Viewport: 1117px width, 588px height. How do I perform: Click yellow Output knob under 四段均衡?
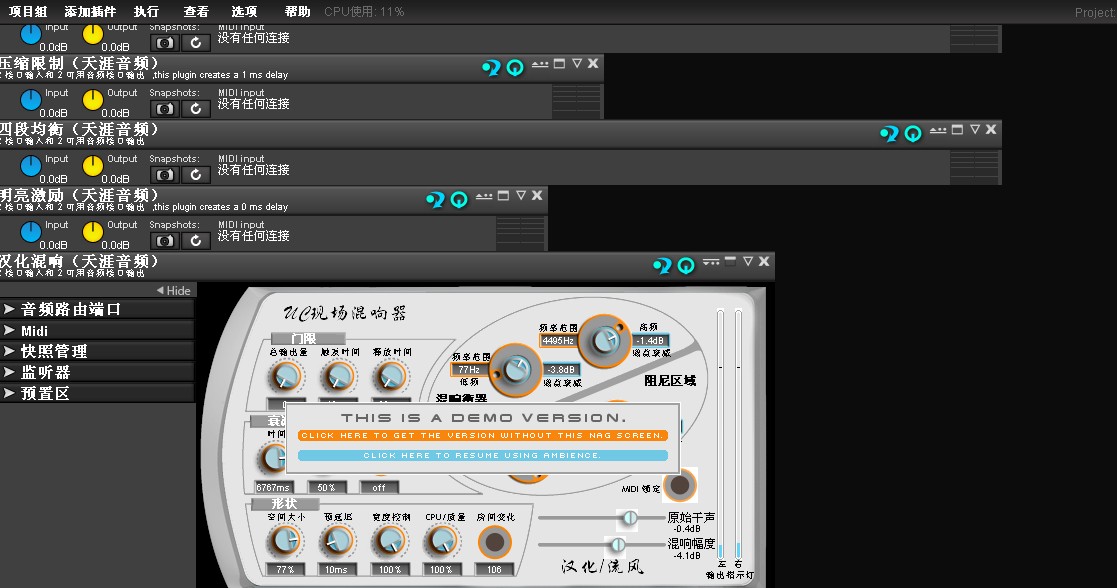point(93,166)
